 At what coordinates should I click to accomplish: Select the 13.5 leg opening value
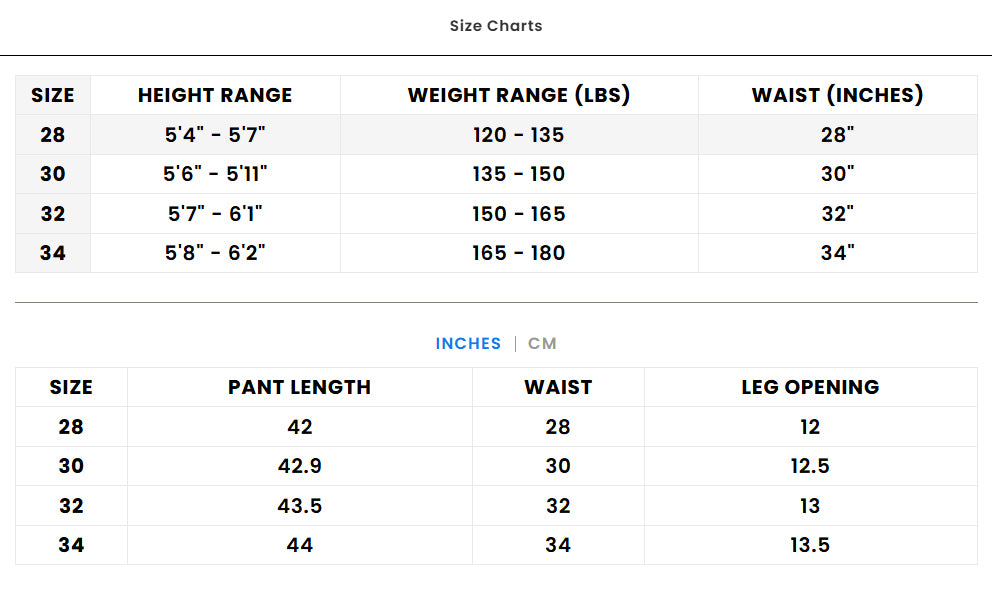tap(810, 545)
